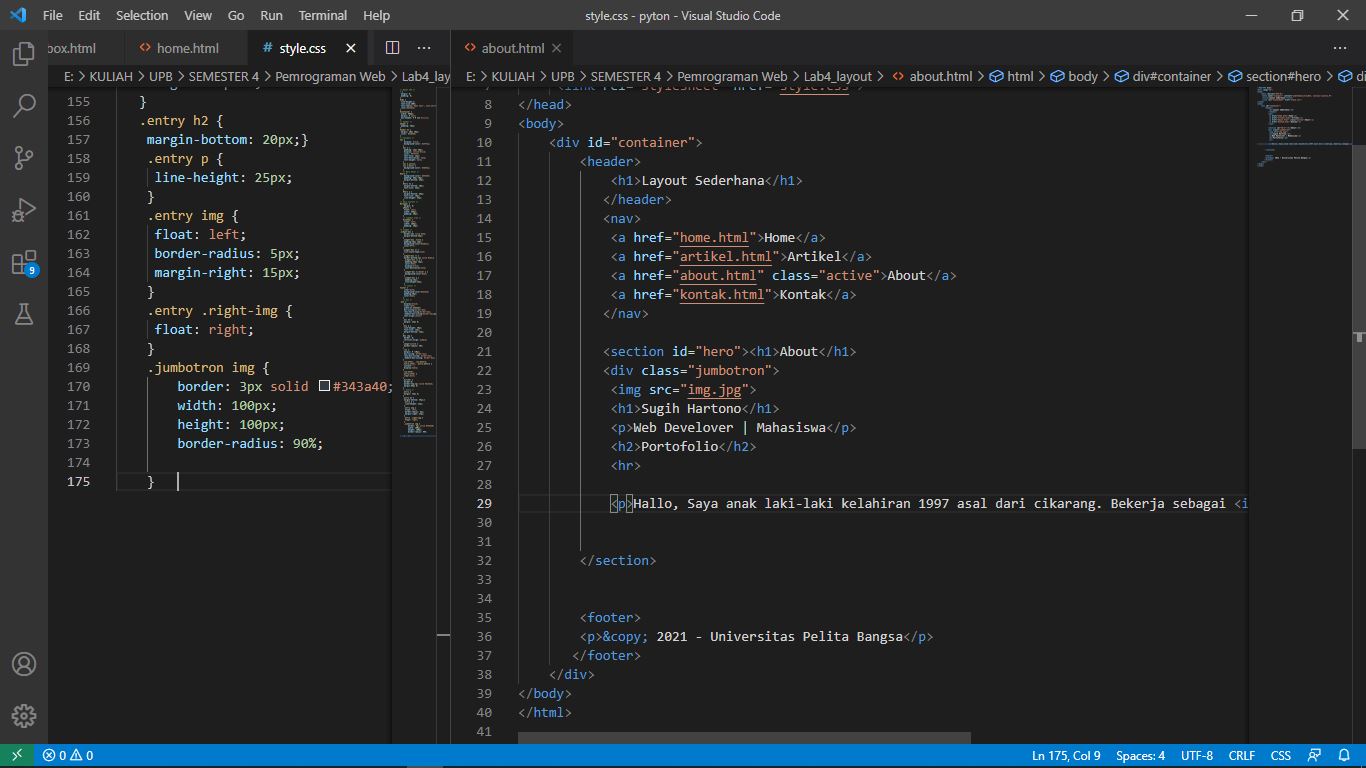Viewport: 1366px width, 768px height.
Task: Click the CRLF line ending indicator
Action: (x=1241, y=755)
